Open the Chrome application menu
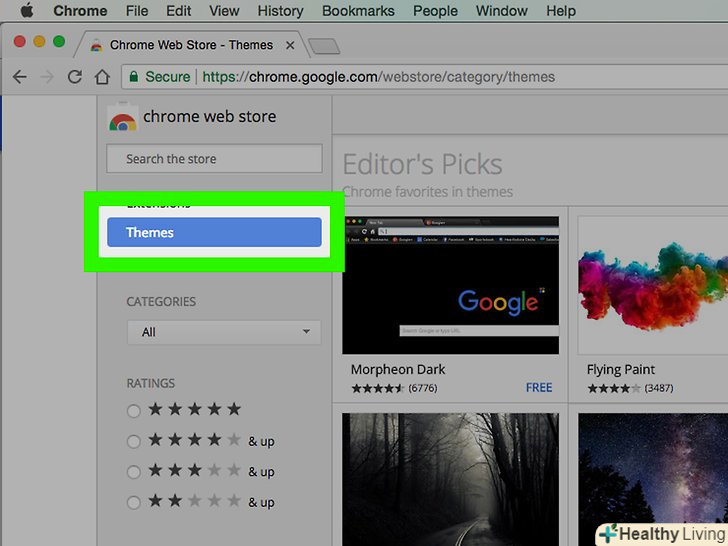 pyautogui.click(x=80, y=11)
